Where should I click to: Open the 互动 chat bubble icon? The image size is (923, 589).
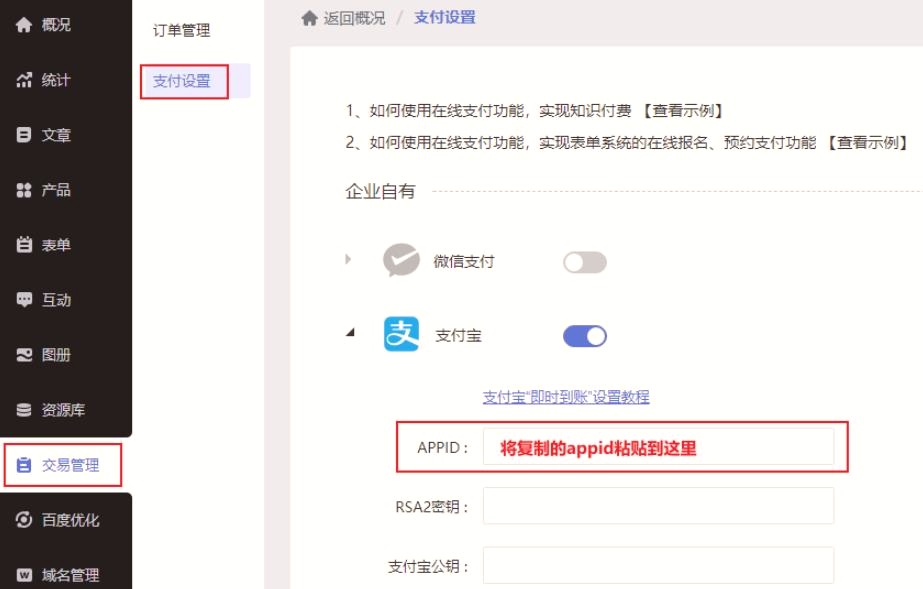point(25,300)
